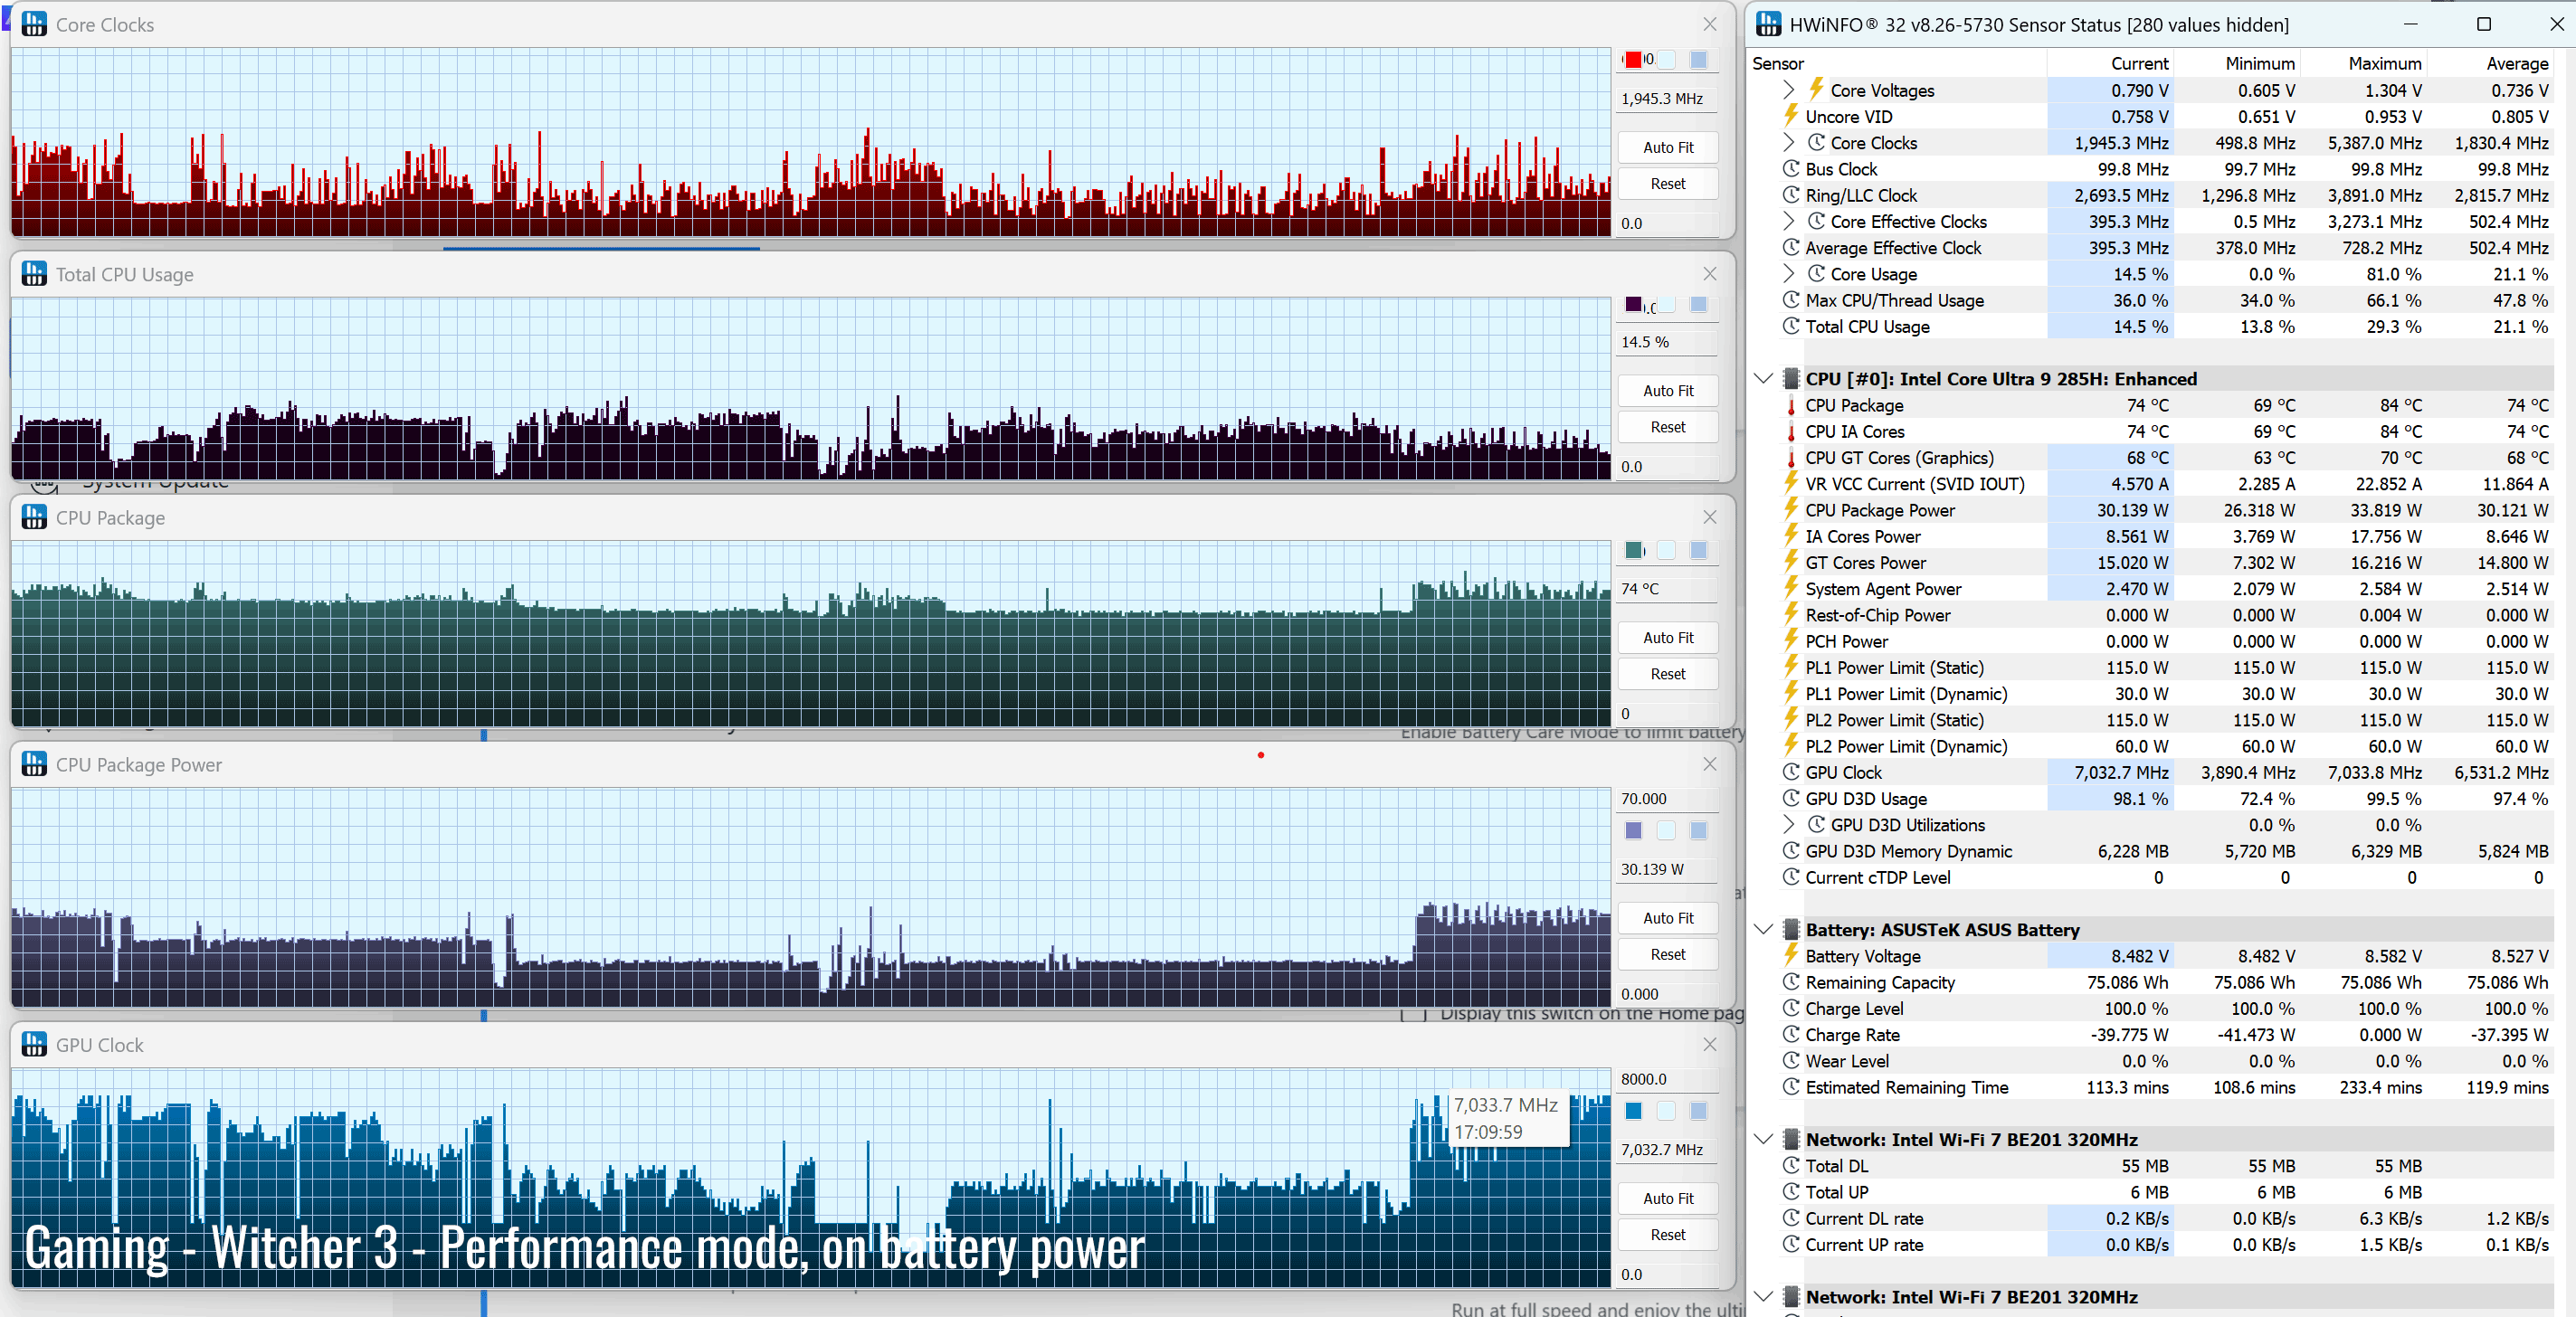Screen dimensions: 2576x1317
Task: Click the clock icon beside Average Effective Clock
Action: click(1791, 248)
